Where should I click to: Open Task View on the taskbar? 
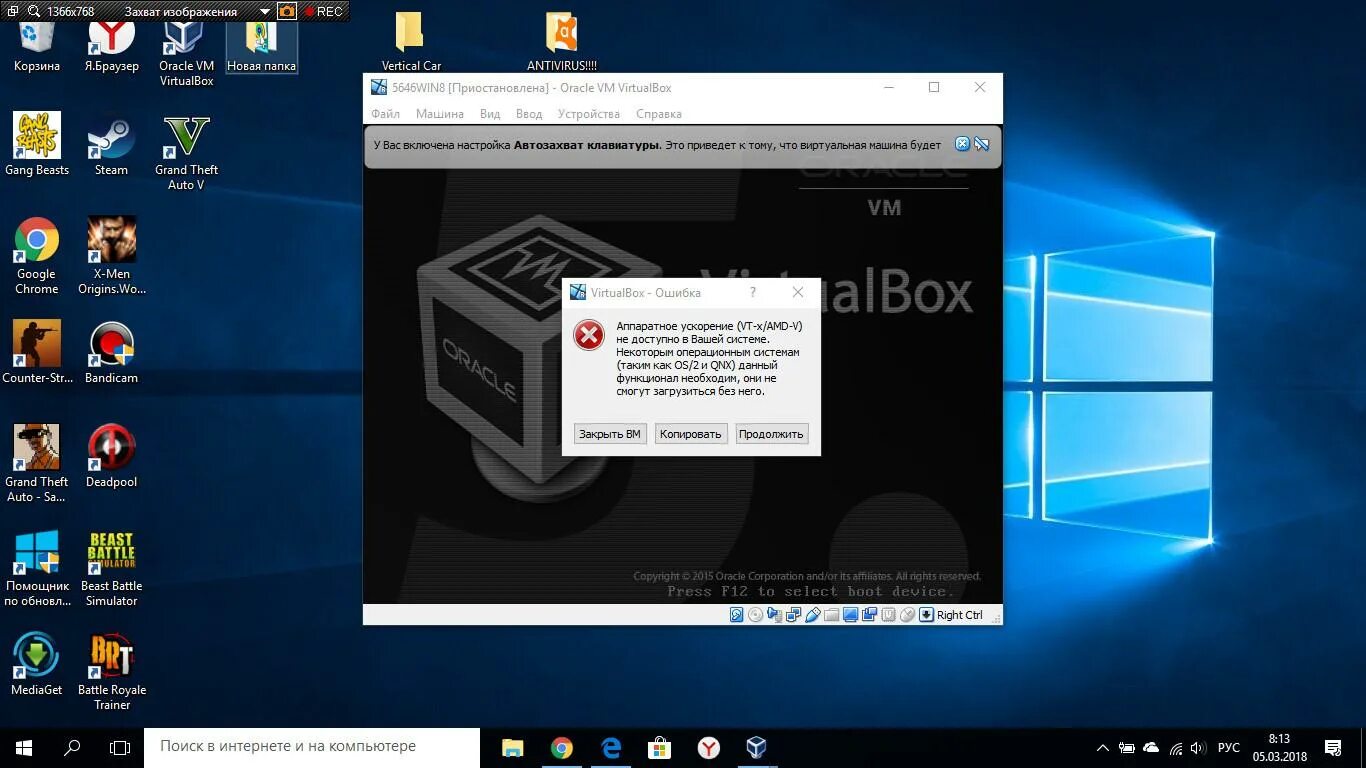coord(120,747)
